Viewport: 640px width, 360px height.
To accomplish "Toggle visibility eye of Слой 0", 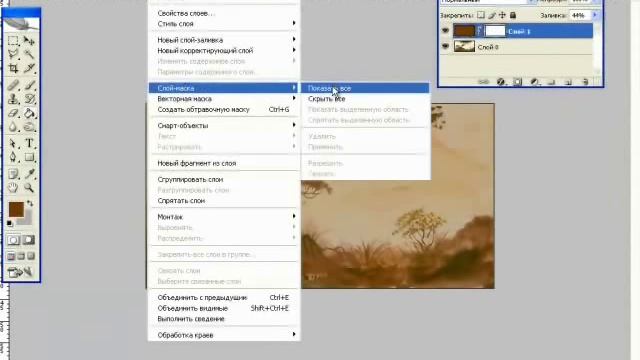I will [445, 47].
